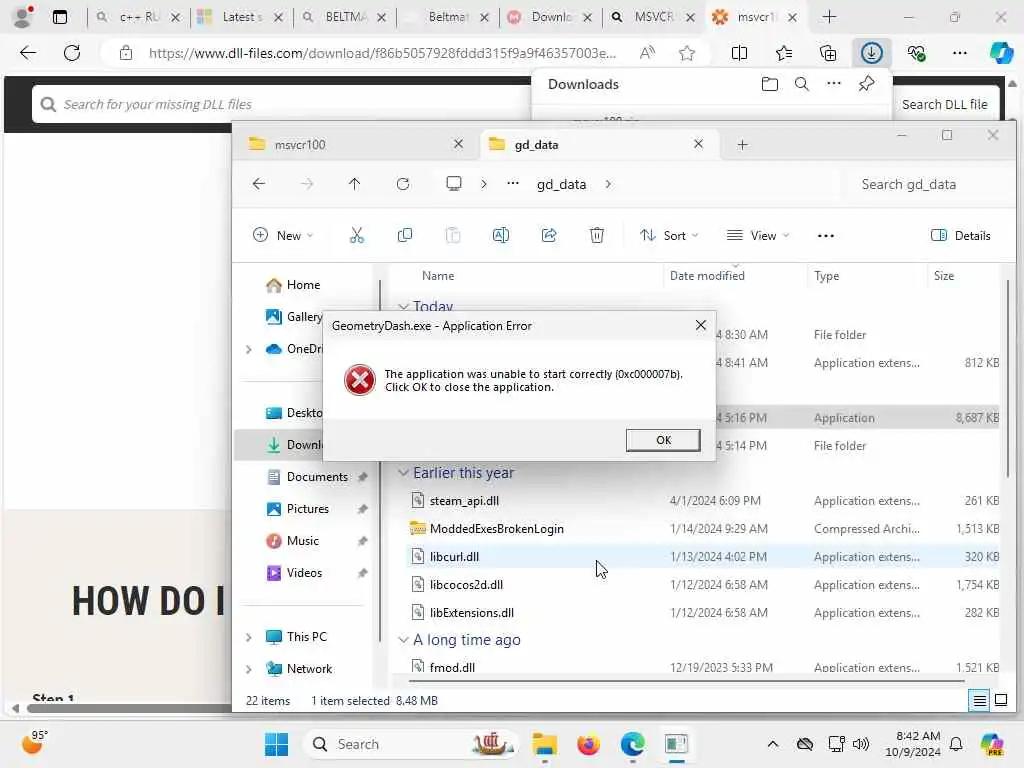Screen dimensions: 1024x768
Task: Open the Windows Start menu
Action: click(276, 744)
